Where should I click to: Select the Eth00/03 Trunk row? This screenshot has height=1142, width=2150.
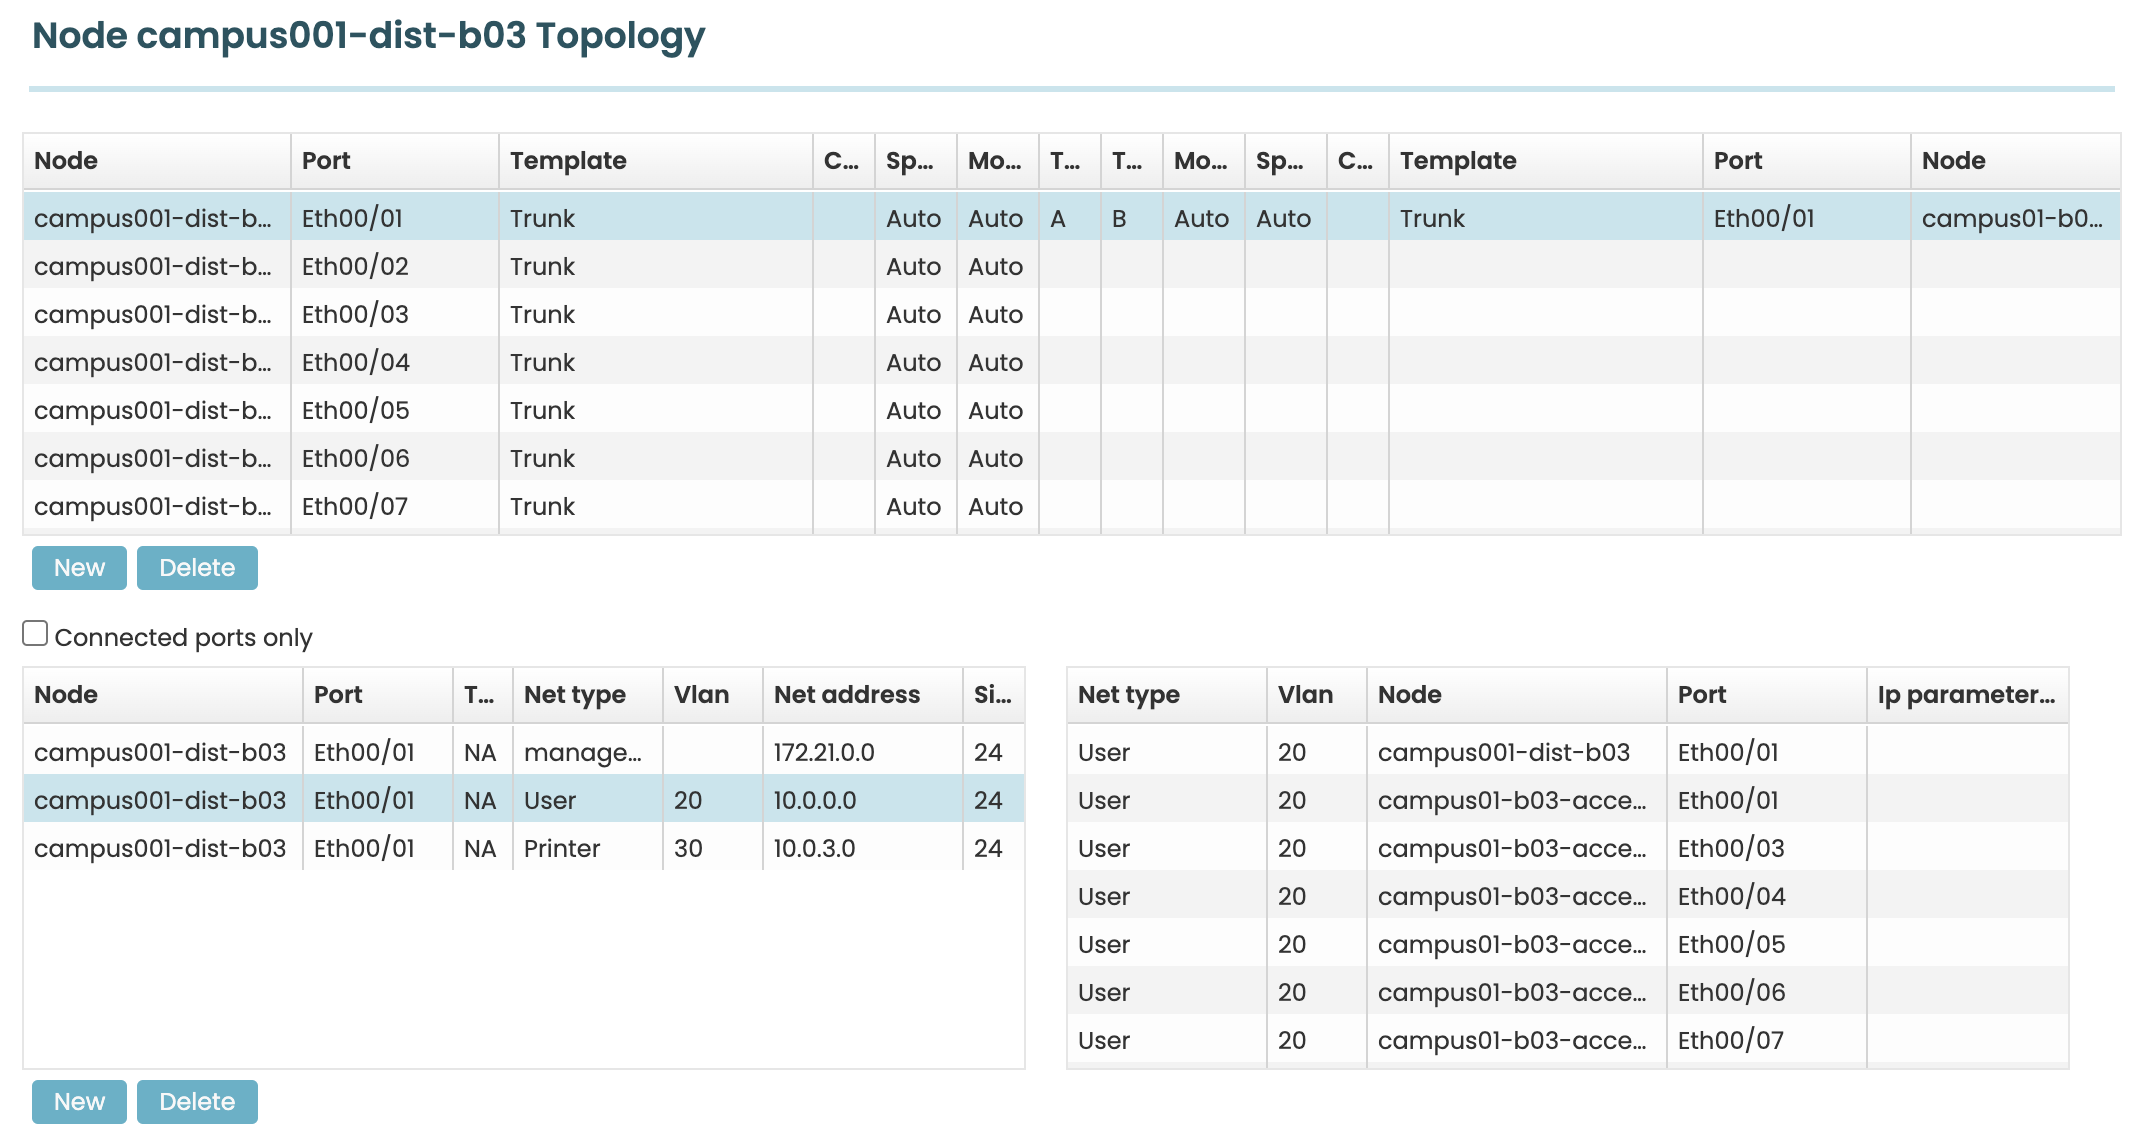pyautogui.click(x=355, y=315)
